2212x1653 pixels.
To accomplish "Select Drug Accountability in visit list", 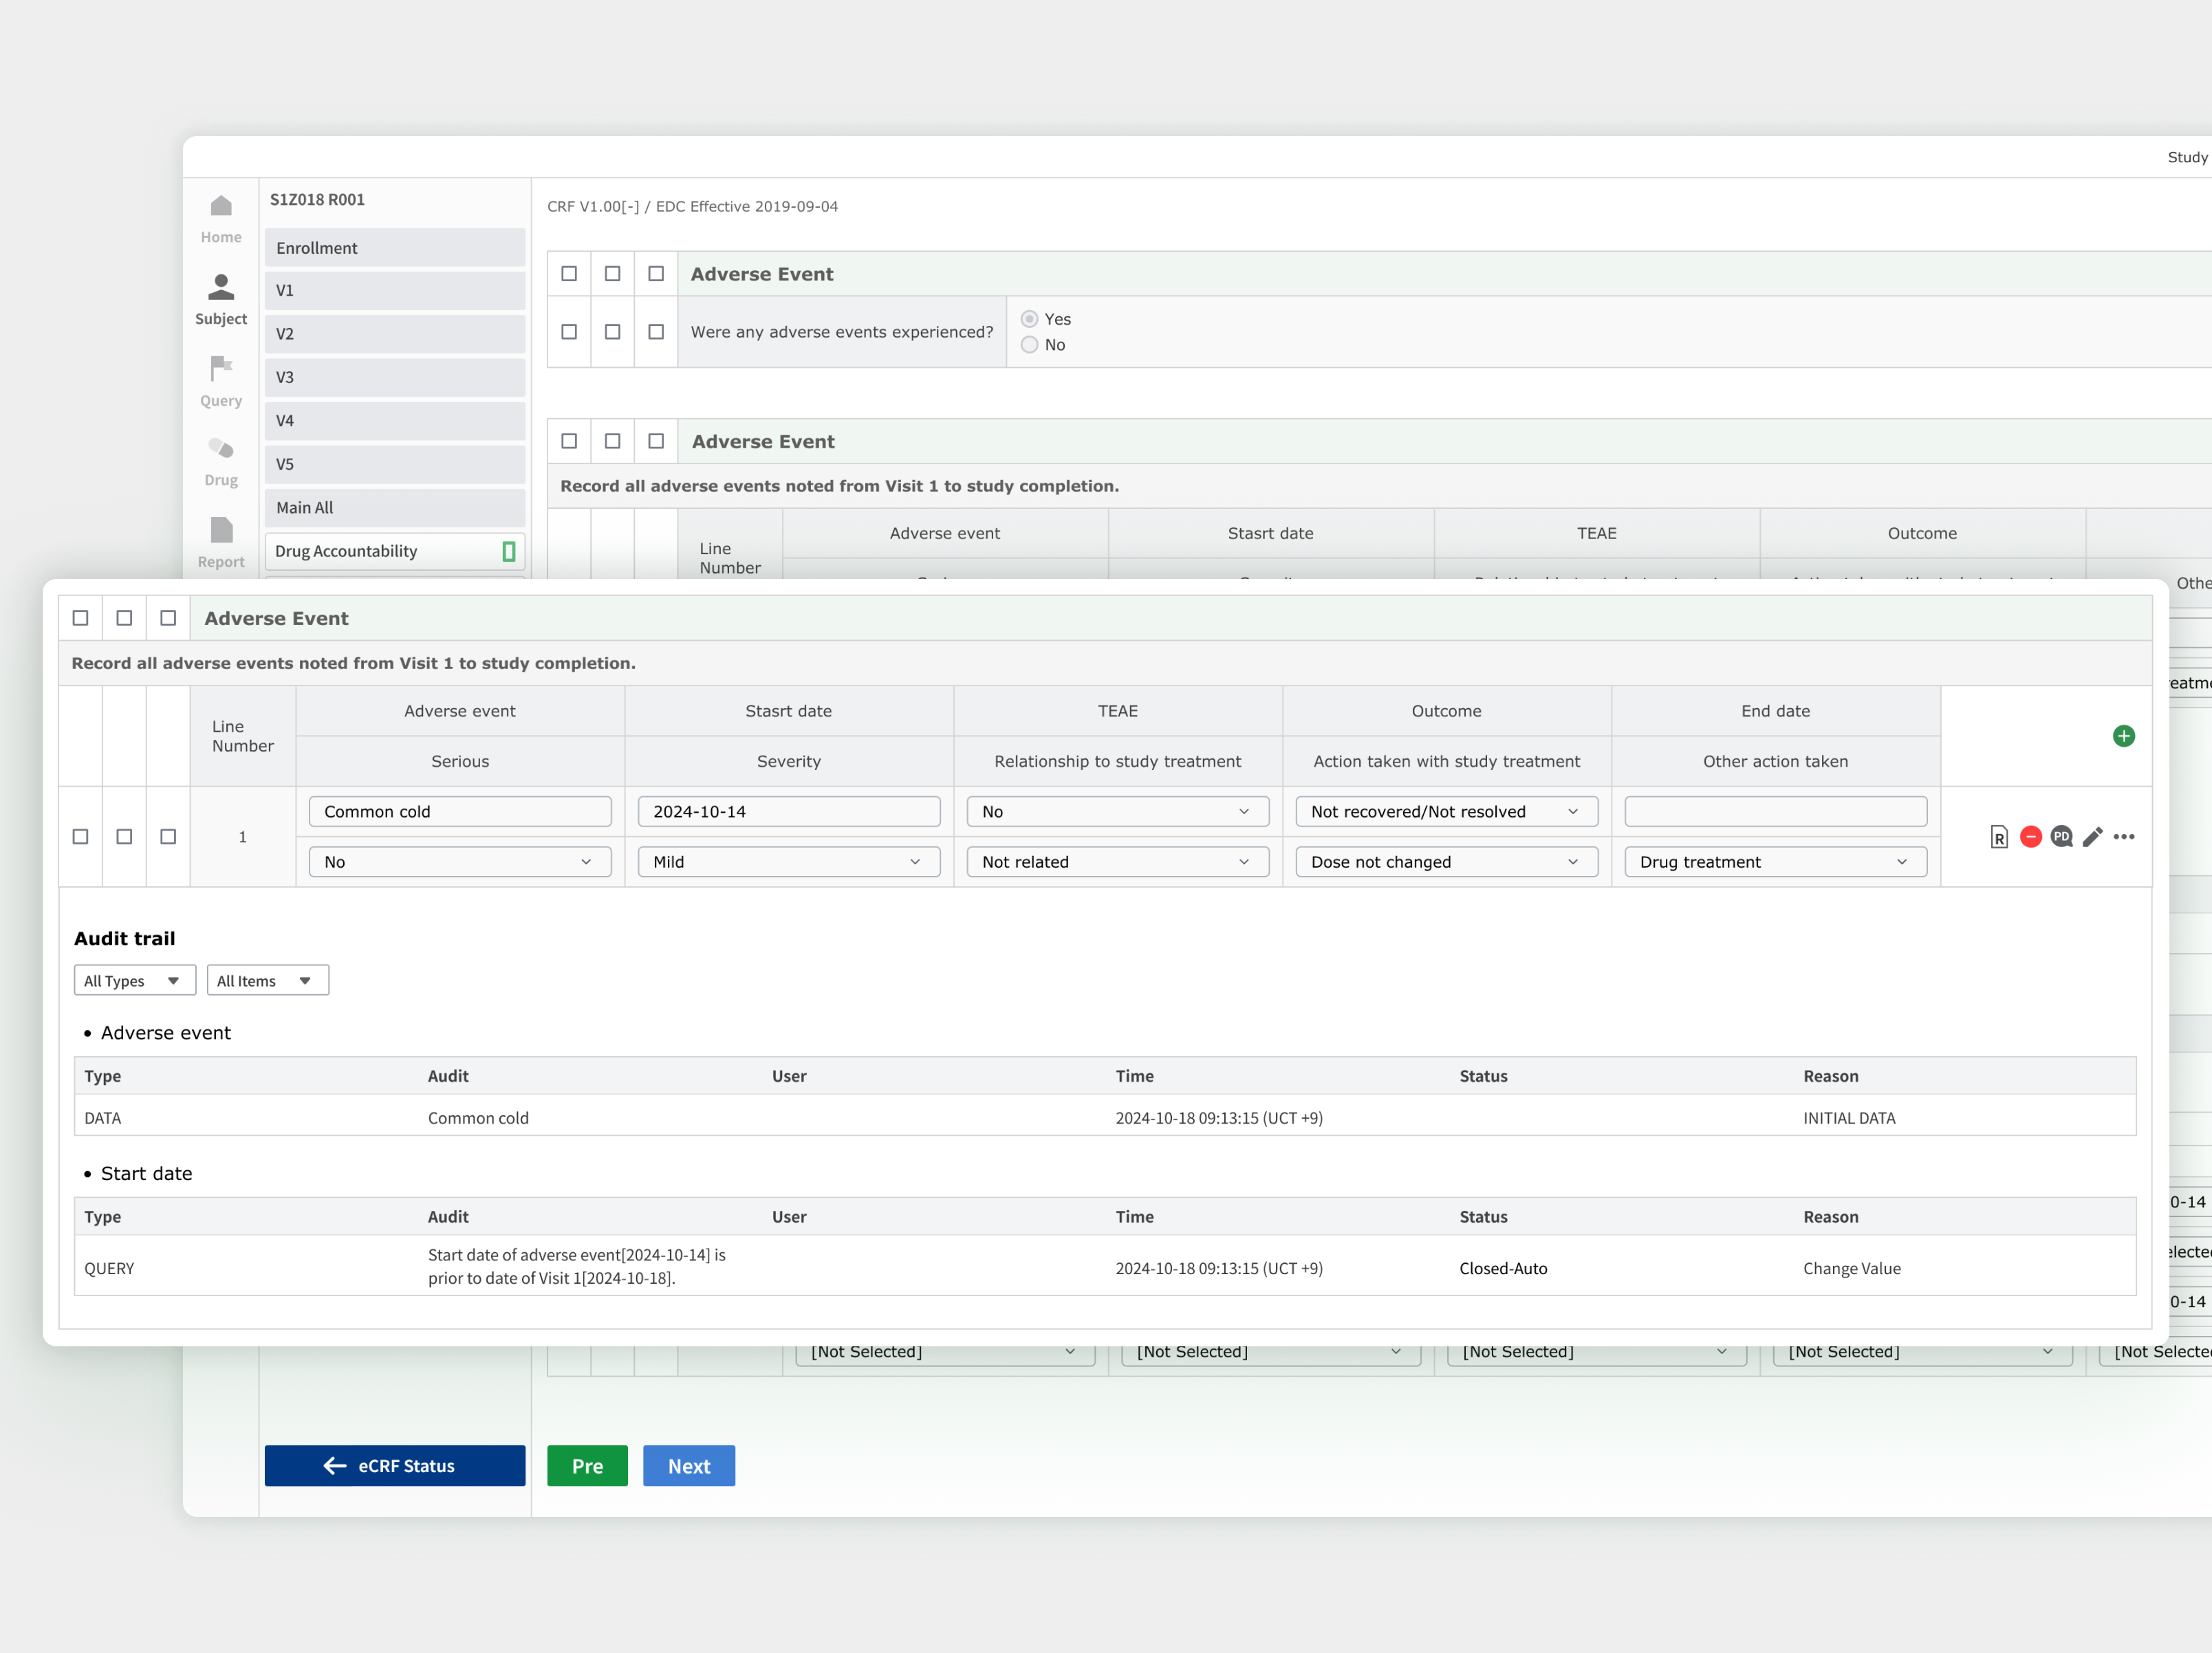I will point(394,551).
